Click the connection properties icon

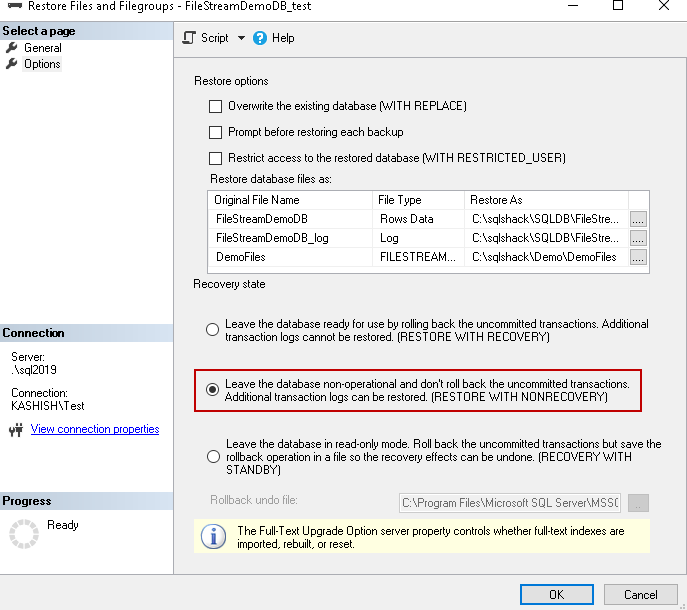tap(15, 430)
